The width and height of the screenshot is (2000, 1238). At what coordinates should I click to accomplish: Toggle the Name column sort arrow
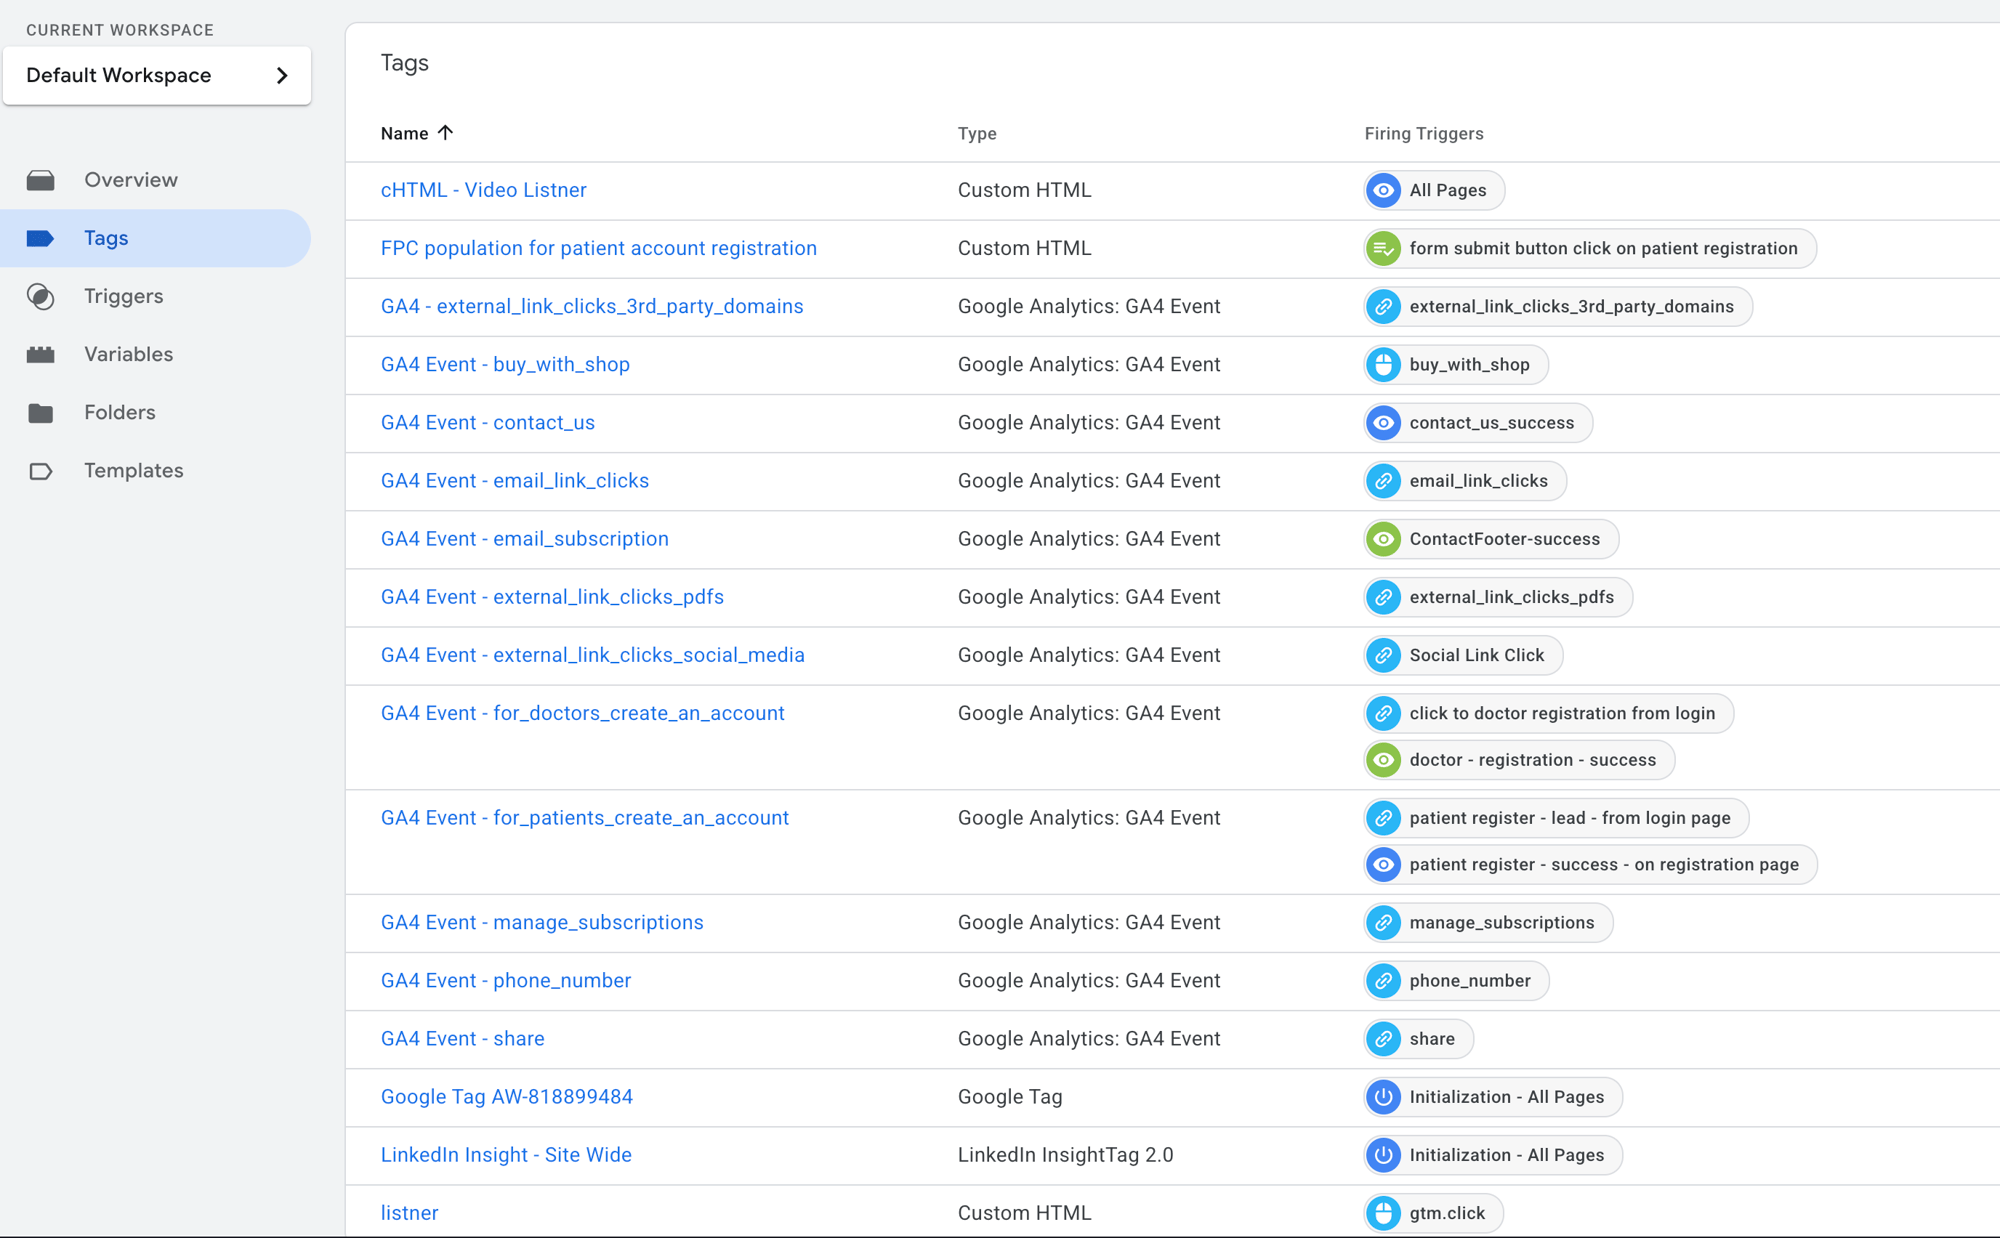click(446, 132)
